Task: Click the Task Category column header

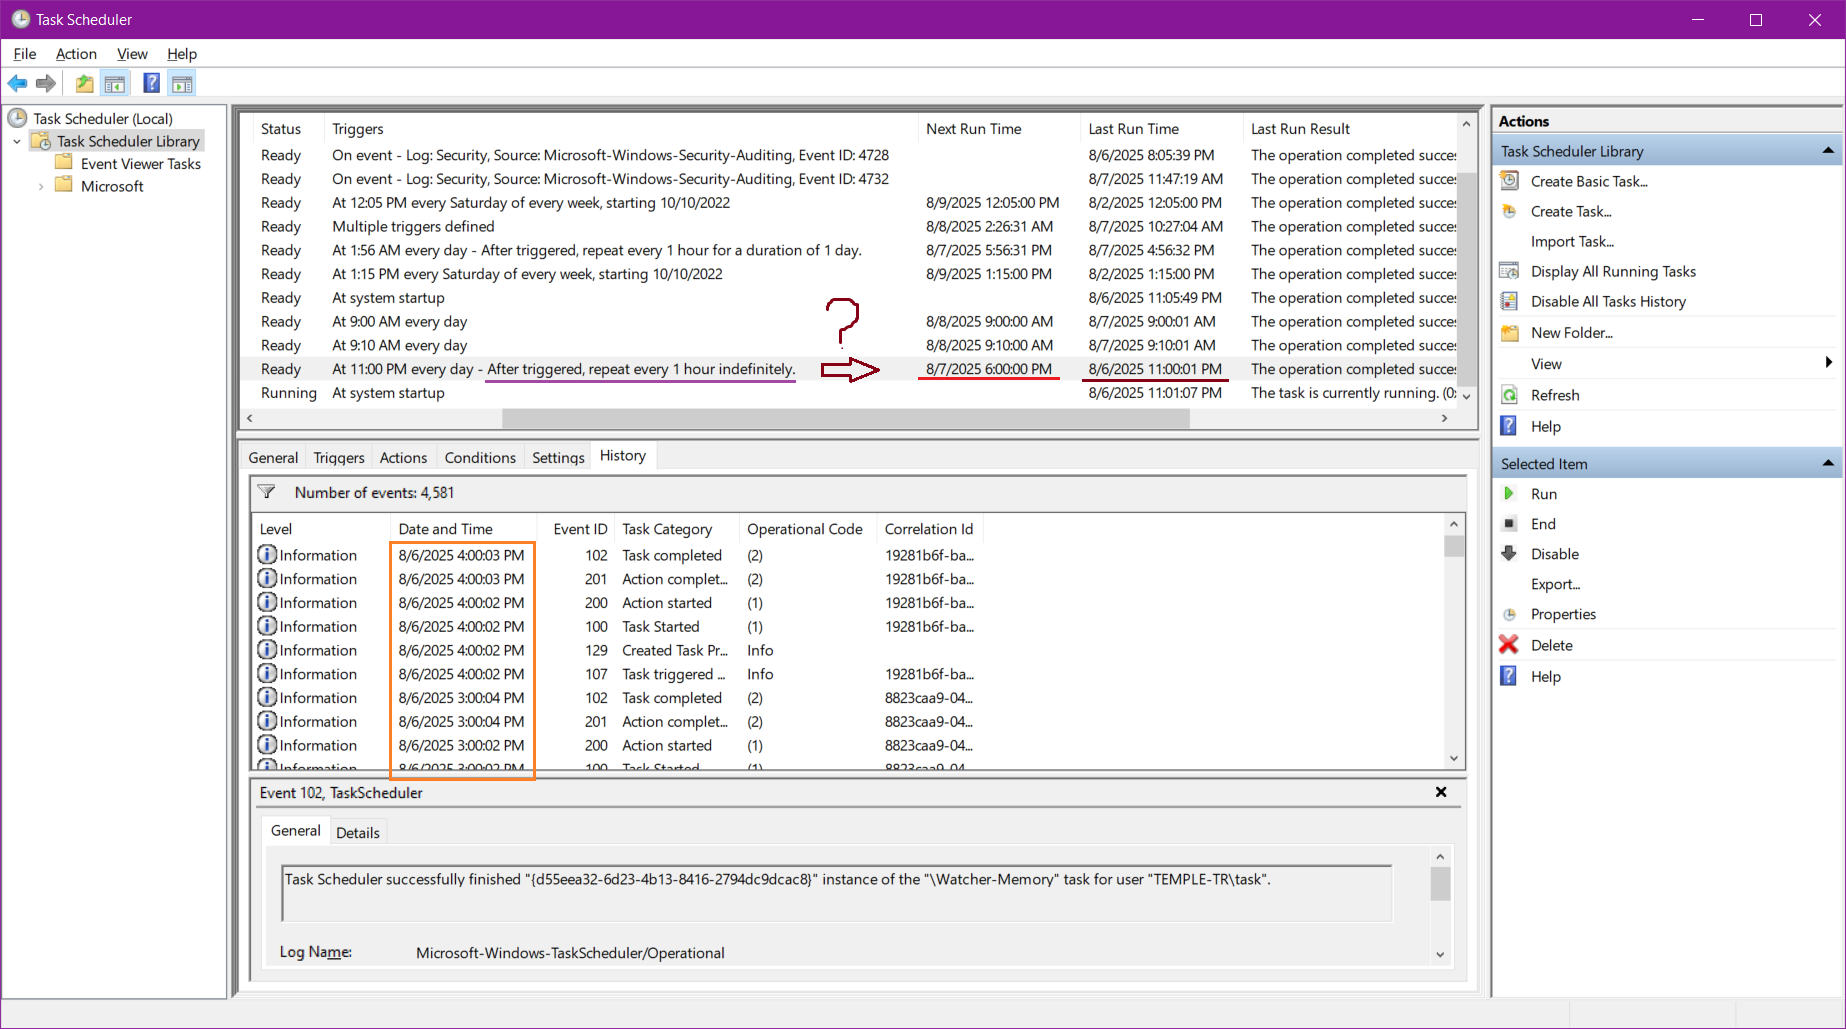Action: (x=677, y=529)
